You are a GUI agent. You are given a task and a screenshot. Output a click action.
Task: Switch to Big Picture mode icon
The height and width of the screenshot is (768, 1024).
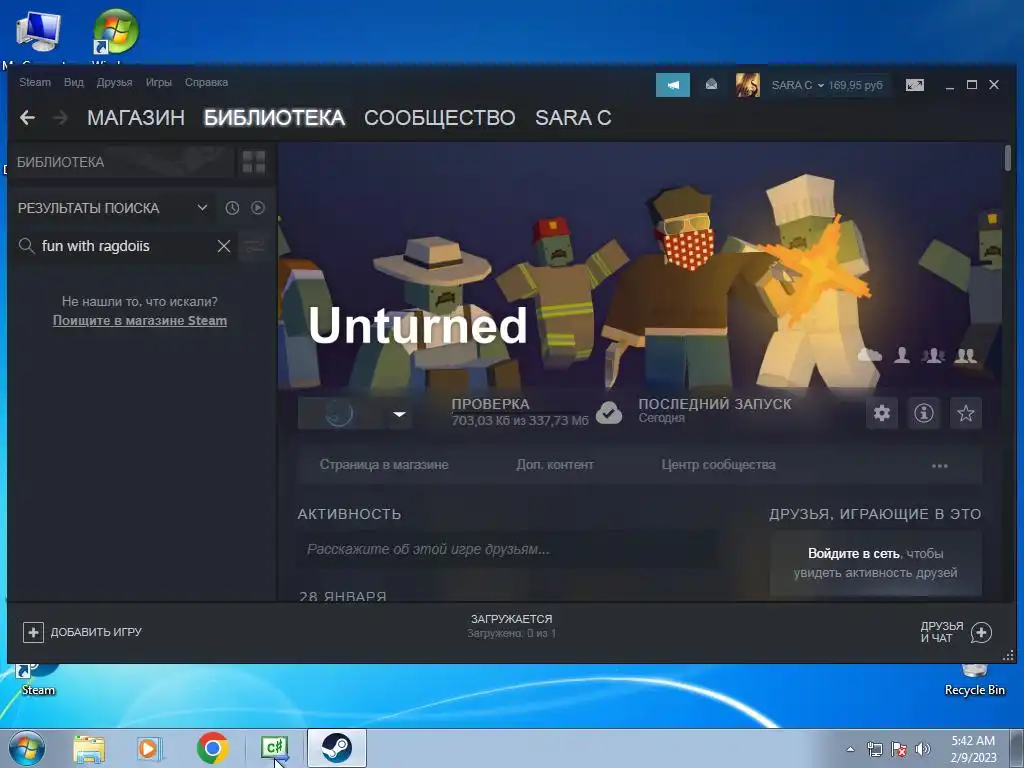(915, 85)
